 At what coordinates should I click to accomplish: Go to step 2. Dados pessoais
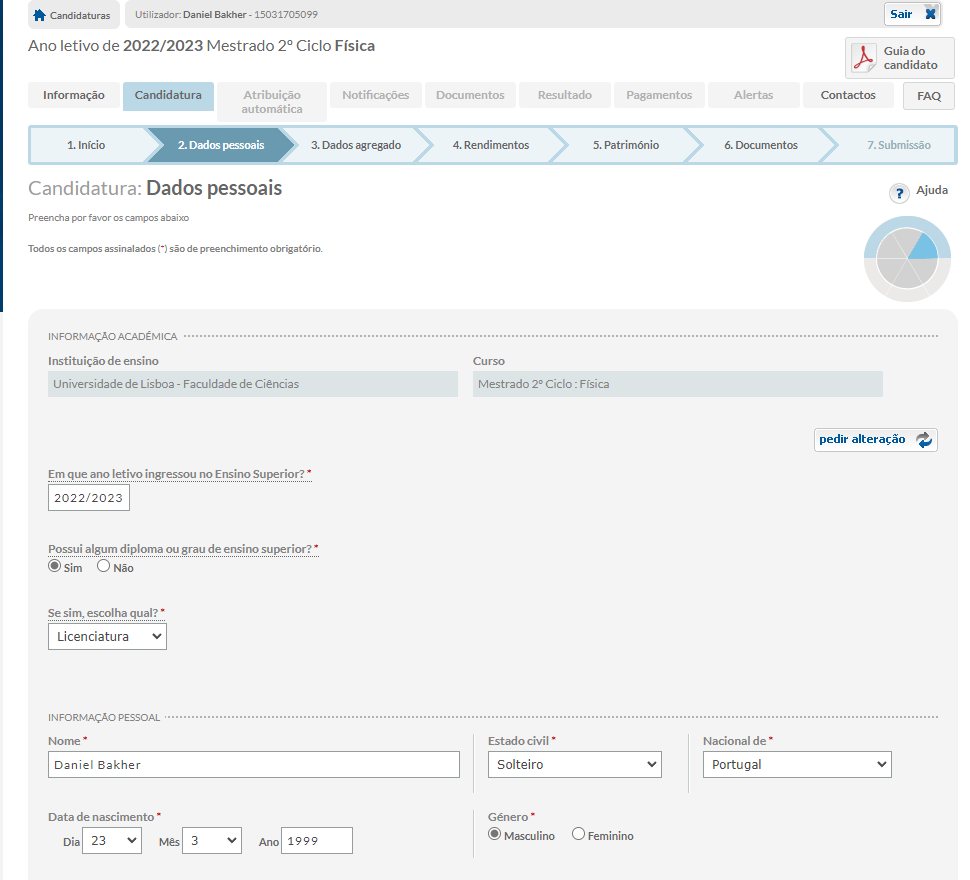221,145
